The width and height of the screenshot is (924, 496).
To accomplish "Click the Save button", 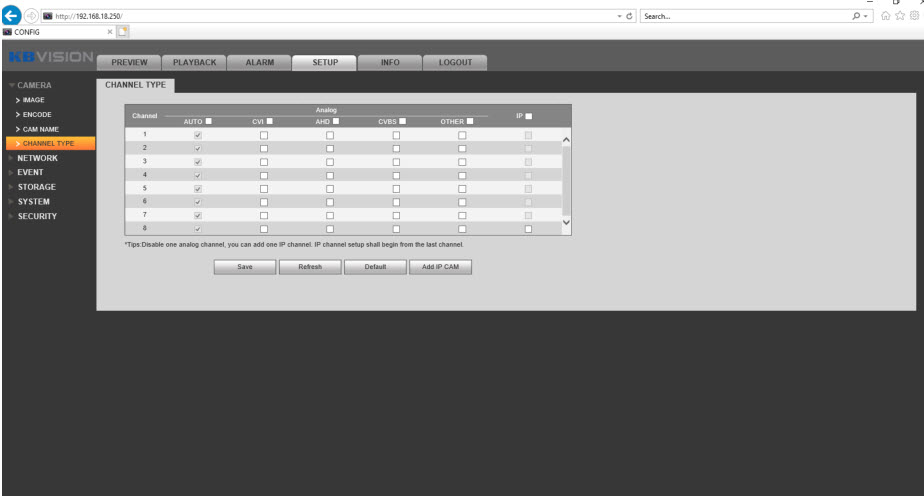I will [244, 267].
